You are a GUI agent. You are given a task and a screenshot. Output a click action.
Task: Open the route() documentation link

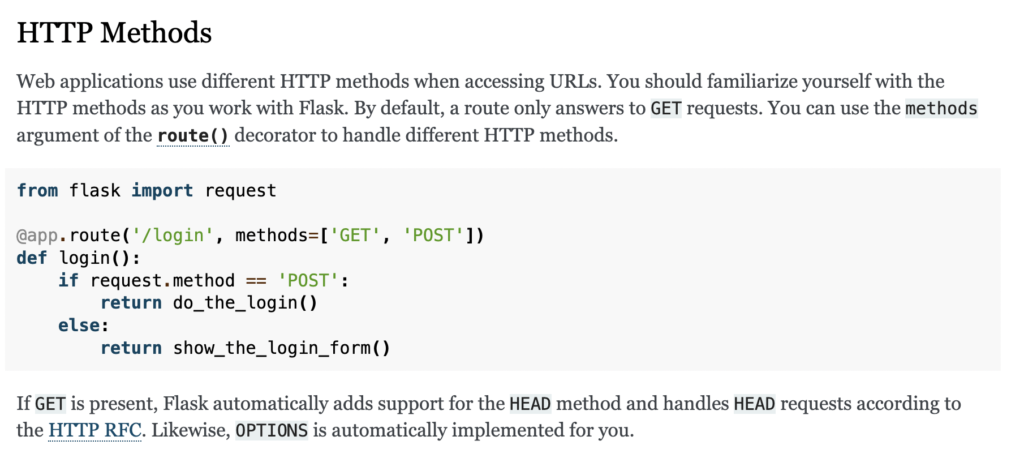[193, 137]
